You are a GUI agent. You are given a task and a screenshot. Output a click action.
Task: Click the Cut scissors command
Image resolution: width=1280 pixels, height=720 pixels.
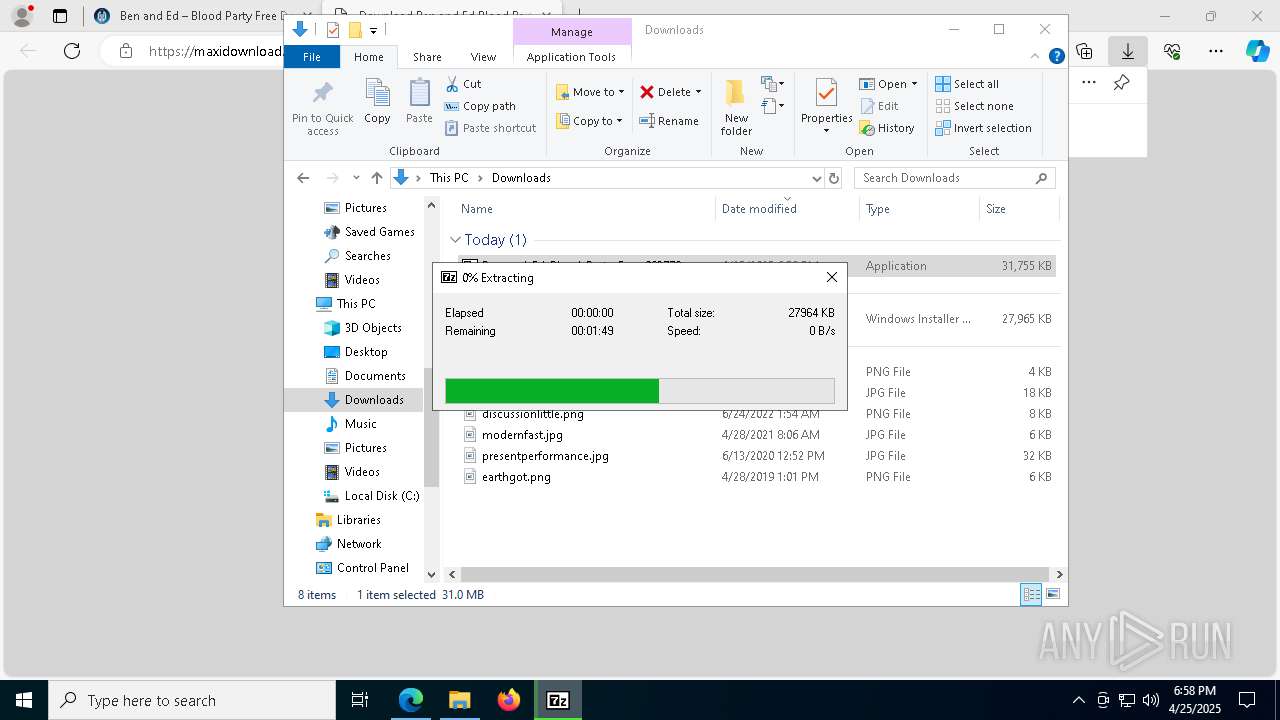coord(463,84)
